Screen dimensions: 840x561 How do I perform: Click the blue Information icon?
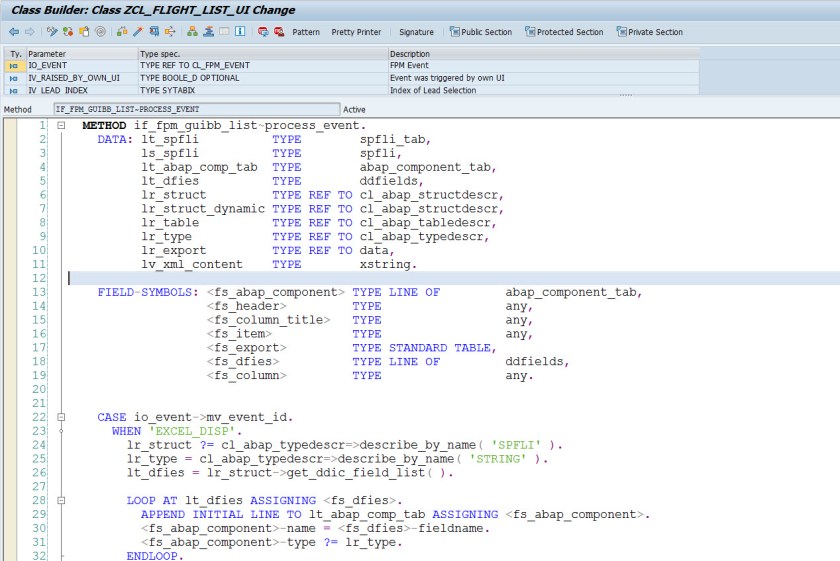coord(241,32)
